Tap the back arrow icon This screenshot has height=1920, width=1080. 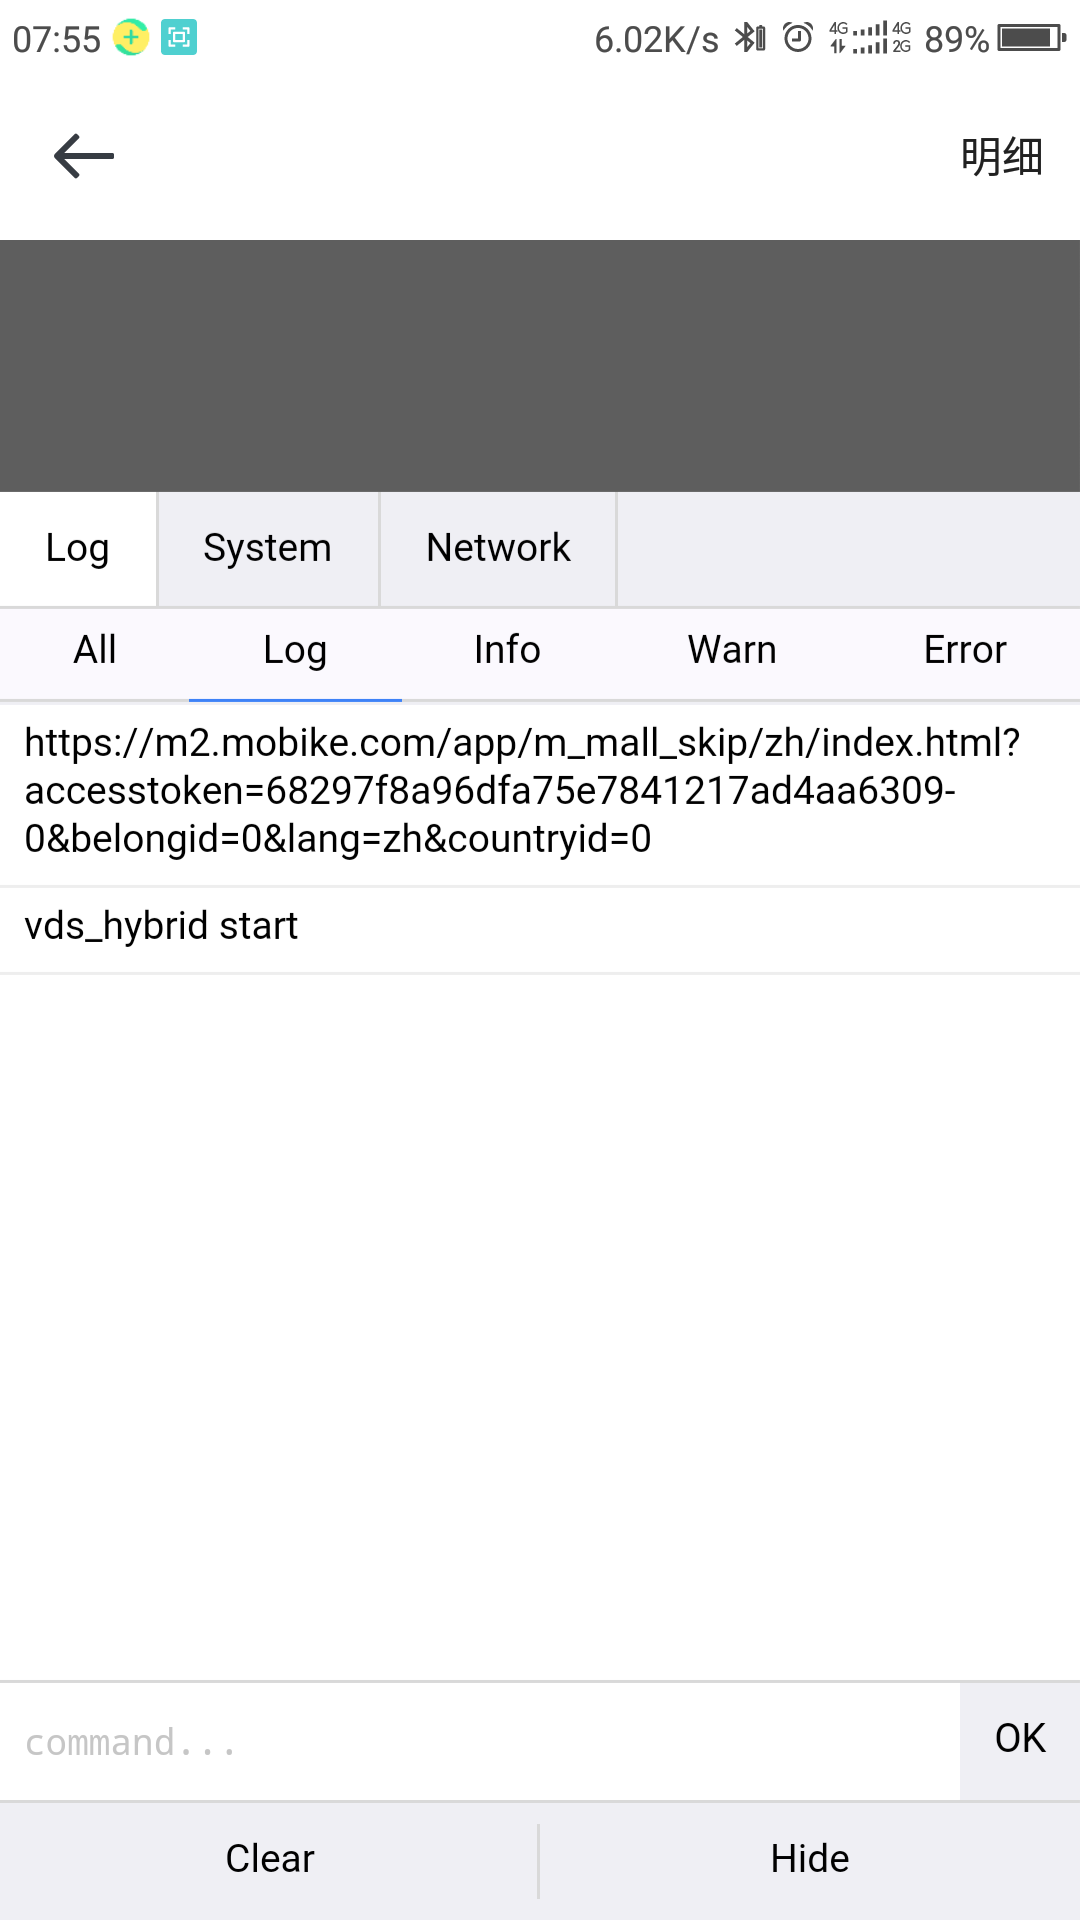pyautogui.click(x=84, y=157)
